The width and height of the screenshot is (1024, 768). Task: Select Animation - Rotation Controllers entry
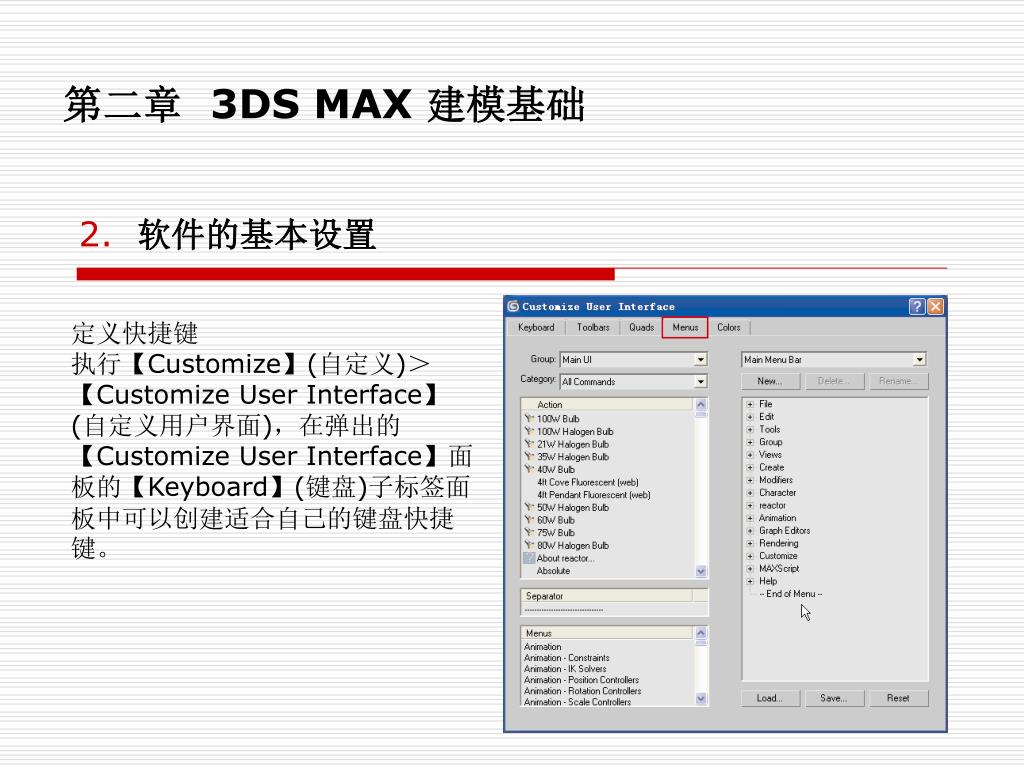click(x=583, y=691)
